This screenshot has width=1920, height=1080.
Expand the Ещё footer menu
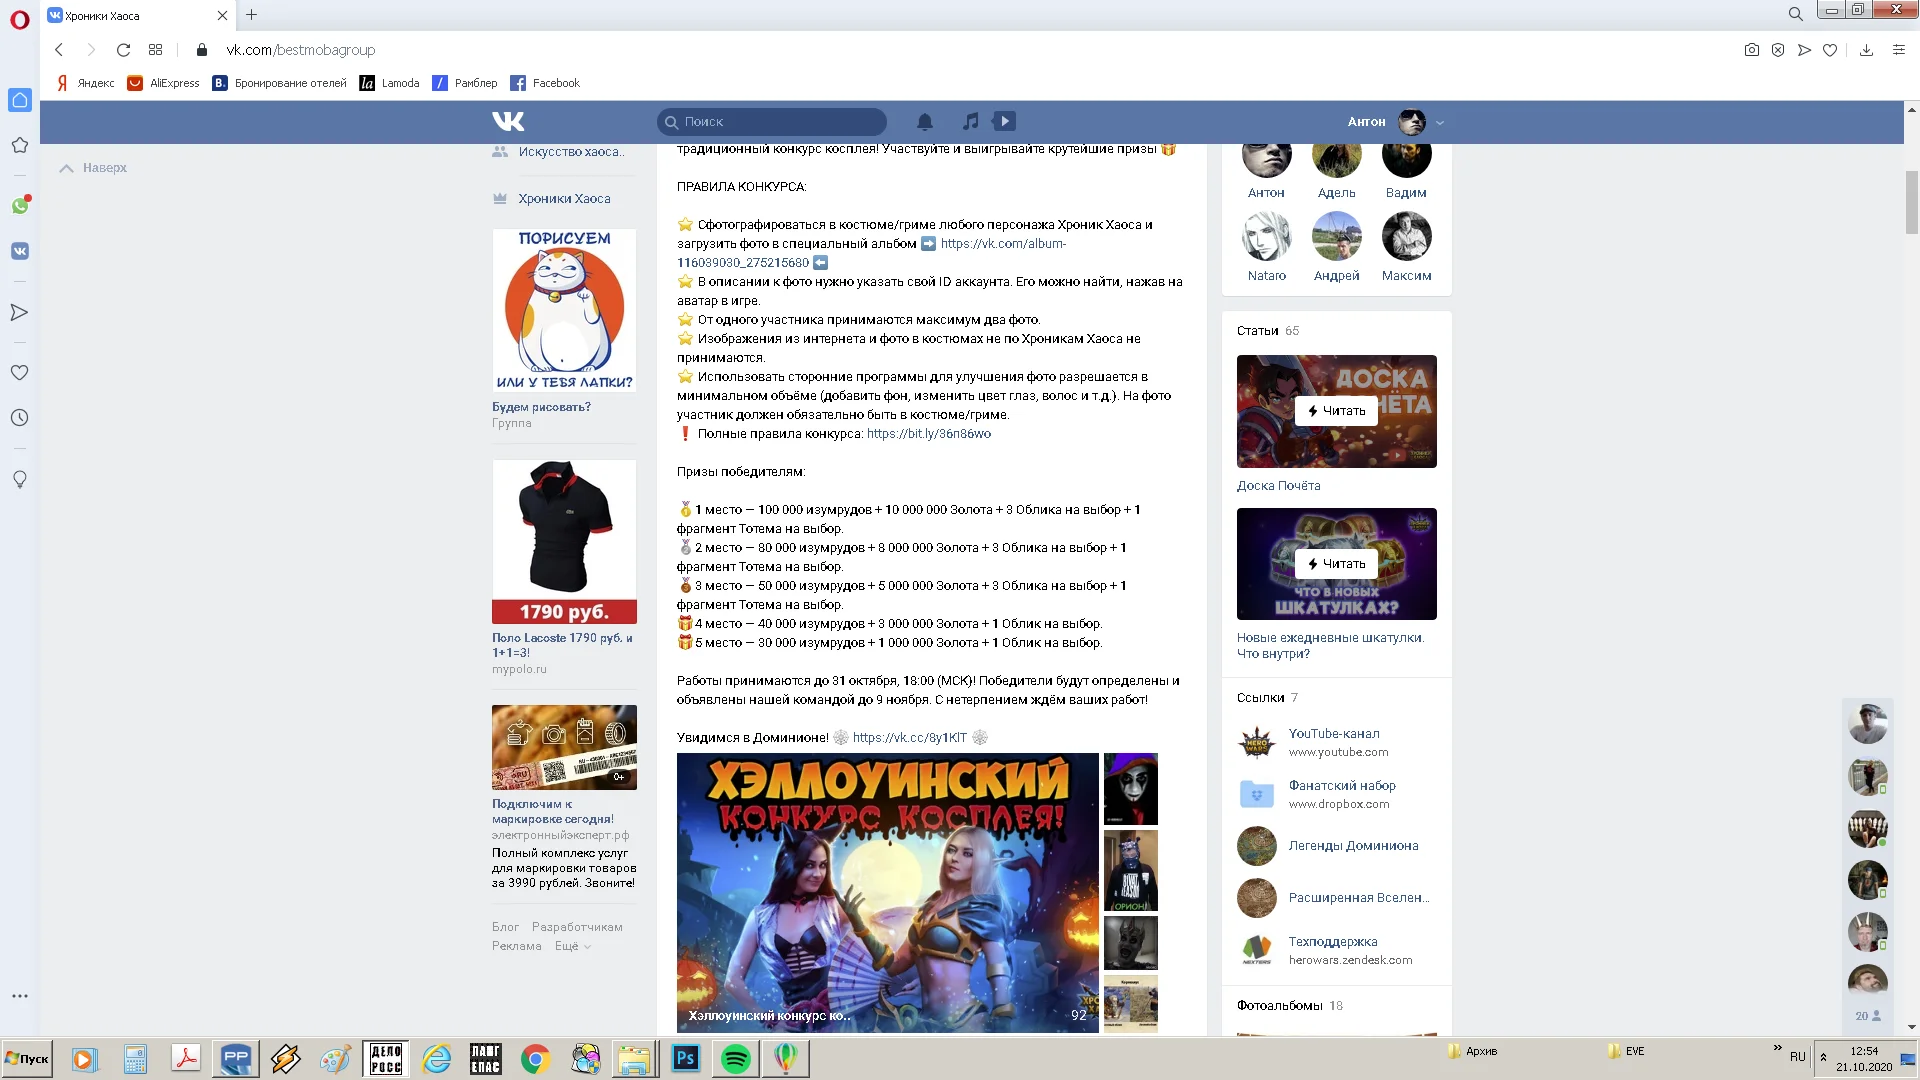click(x=572, y=946)
